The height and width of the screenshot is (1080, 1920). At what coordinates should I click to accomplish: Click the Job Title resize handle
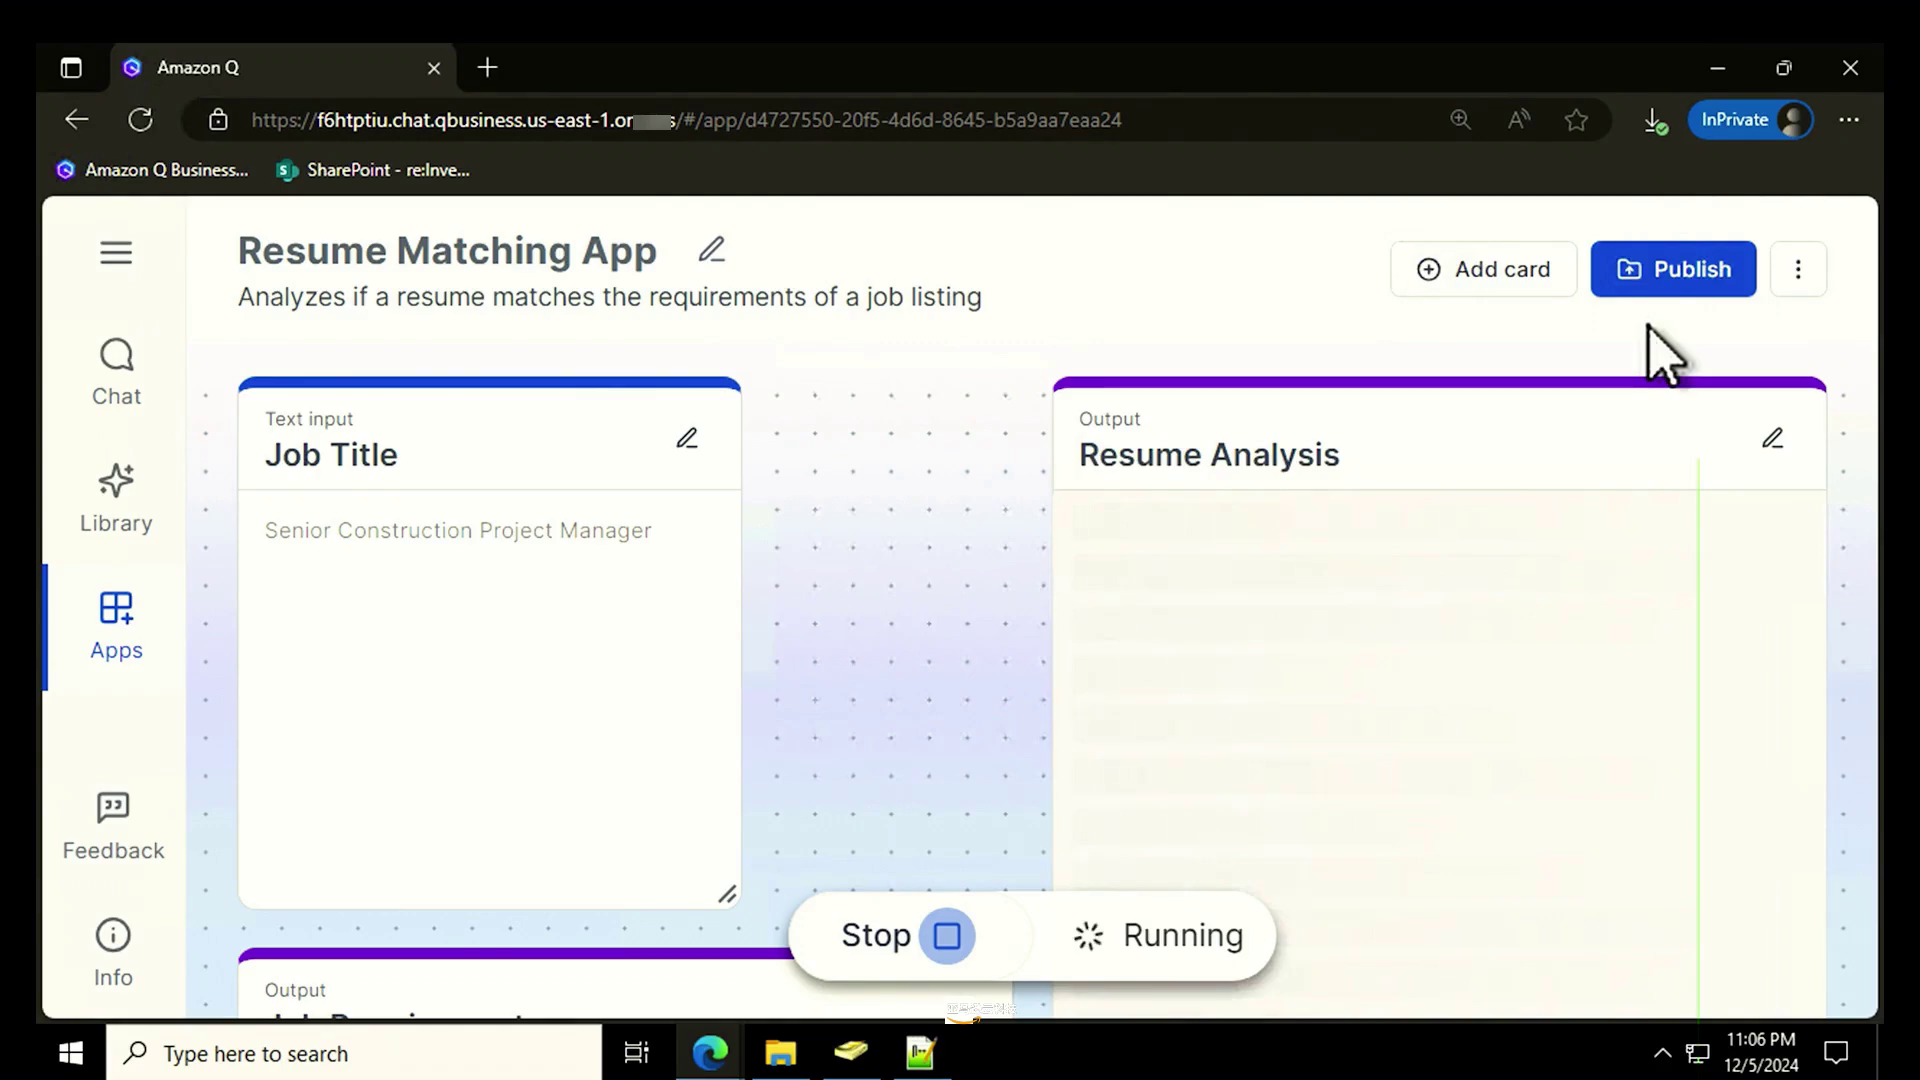[727, 894]
